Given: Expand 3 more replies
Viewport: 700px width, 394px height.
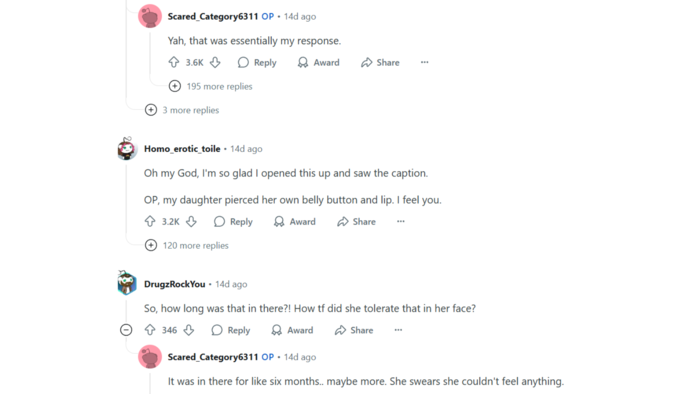Looking at the screenshot, I should pos(182,110).
